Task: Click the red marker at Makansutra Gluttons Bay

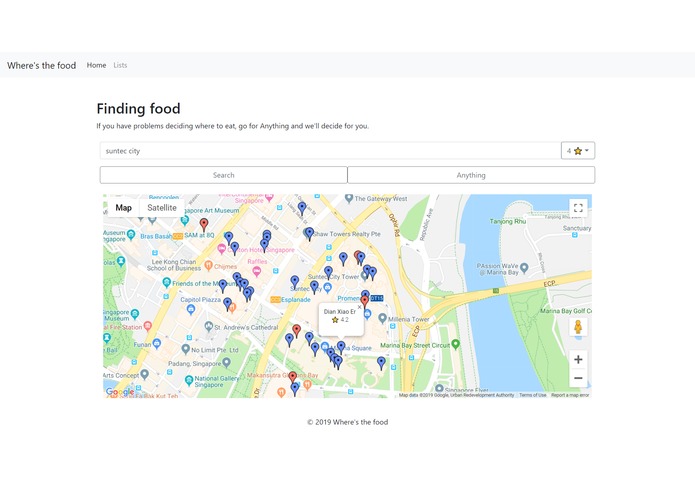Action: 293,377
